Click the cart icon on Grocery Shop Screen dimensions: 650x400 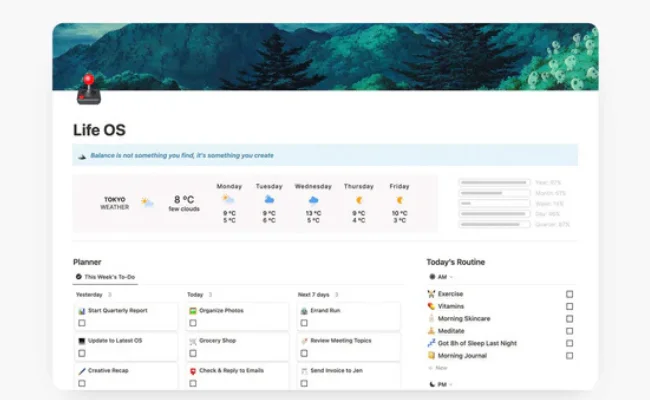click(x=193, y=341)
